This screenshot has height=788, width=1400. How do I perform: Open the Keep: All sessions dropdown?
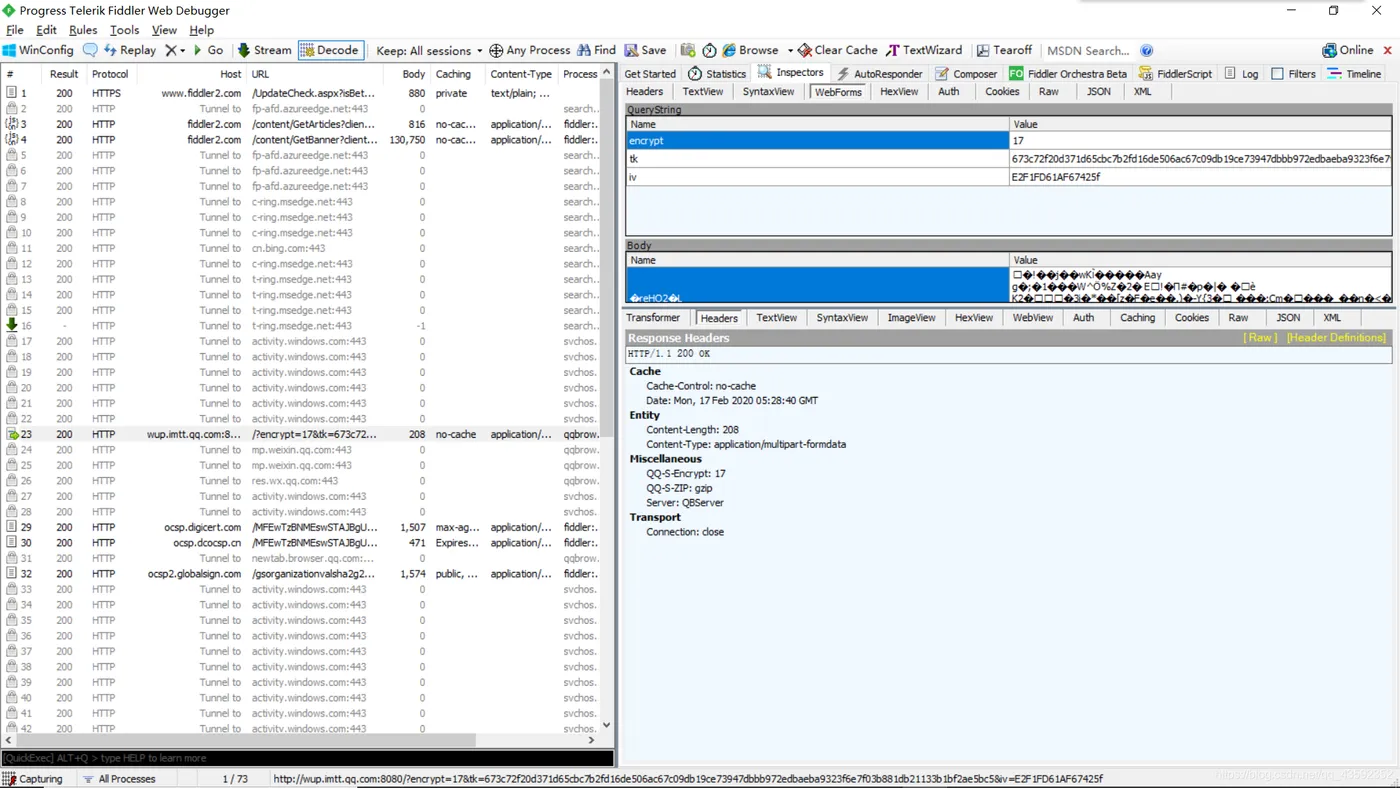429,50
